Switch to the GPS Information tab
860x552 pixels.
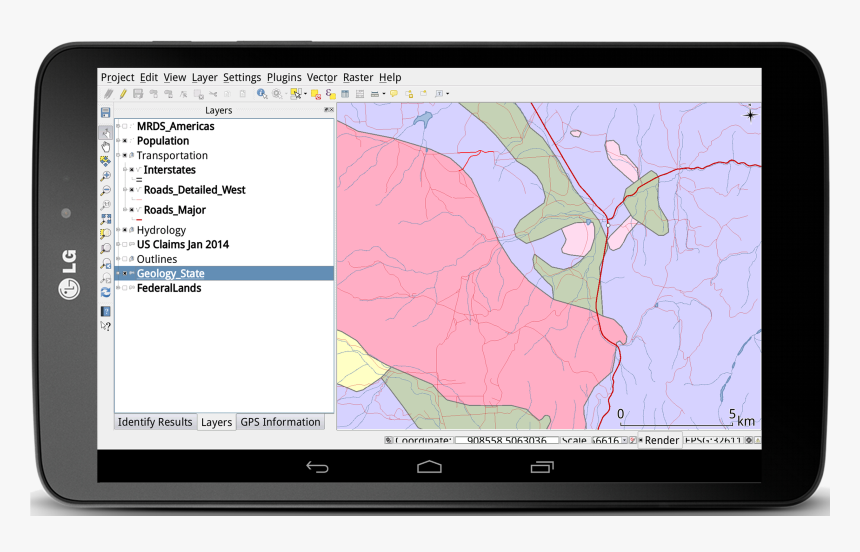(280, 422)
